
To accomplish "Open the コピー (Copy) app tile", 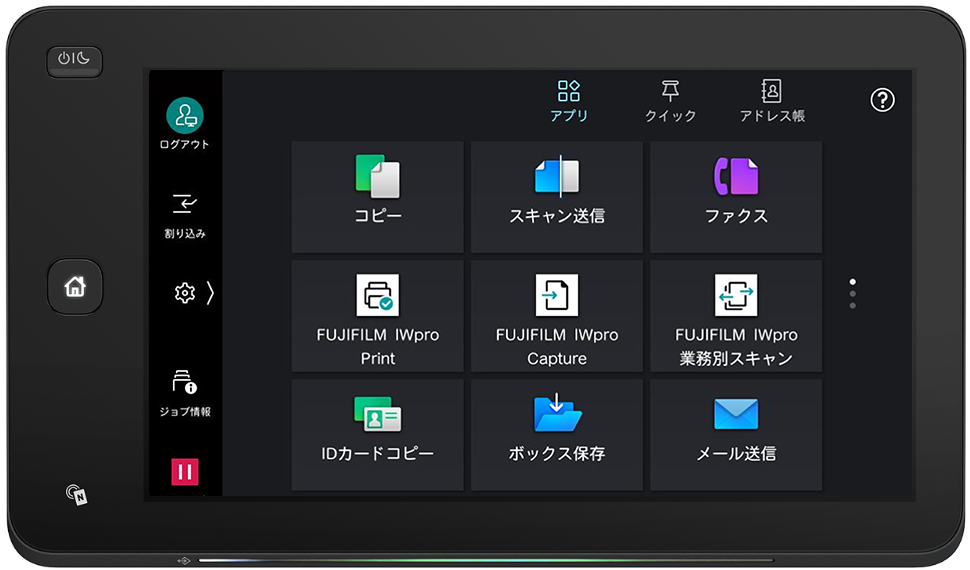I will [x=377, y=197].
